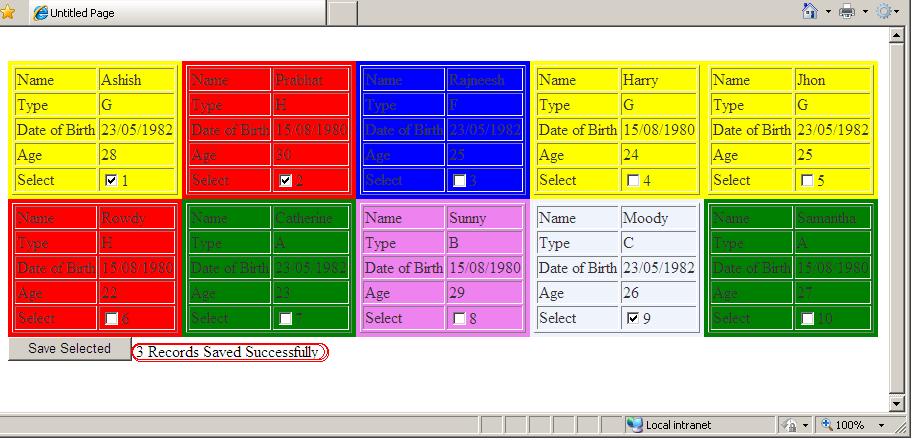Image resolution: width=913 pixels, height=440 pixels.
Task: Uncheck checkbox 2 in Prabhat card
Action: tap(285, 180)
